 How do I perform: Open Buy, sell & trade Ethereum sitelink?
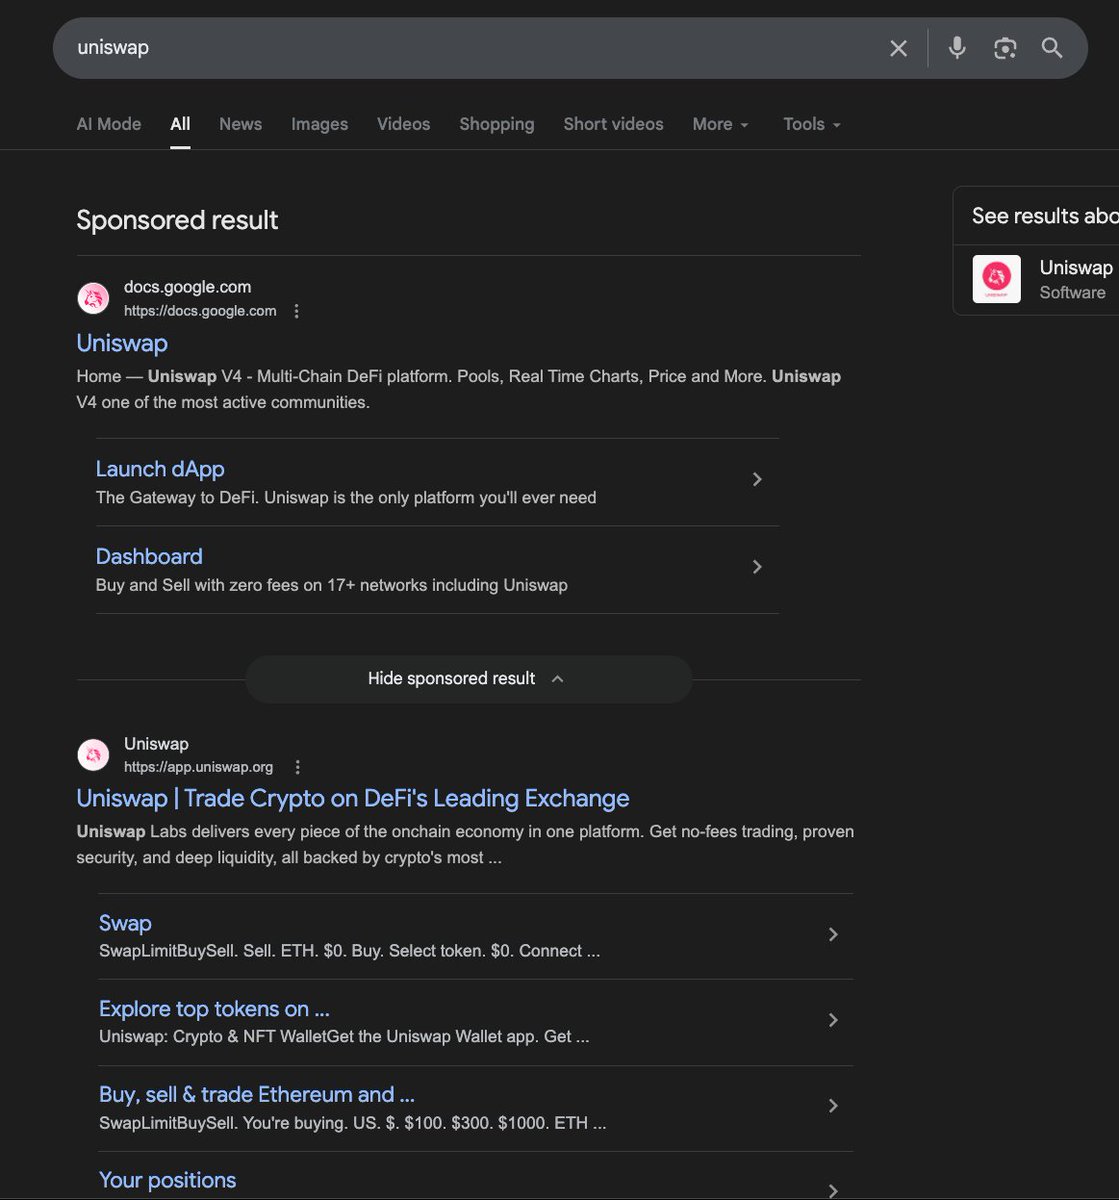(257, 1094)
